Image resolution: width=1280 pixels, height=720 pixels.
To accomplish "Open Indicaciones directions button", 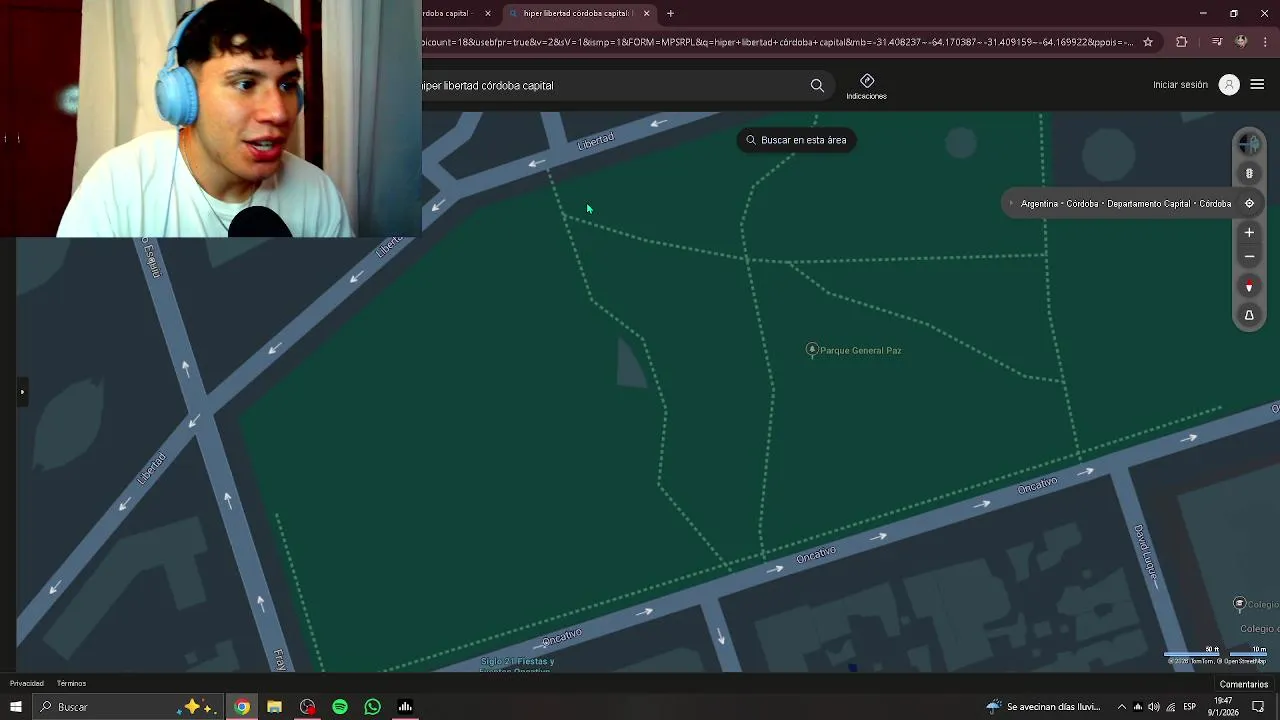I will (866, 87).
